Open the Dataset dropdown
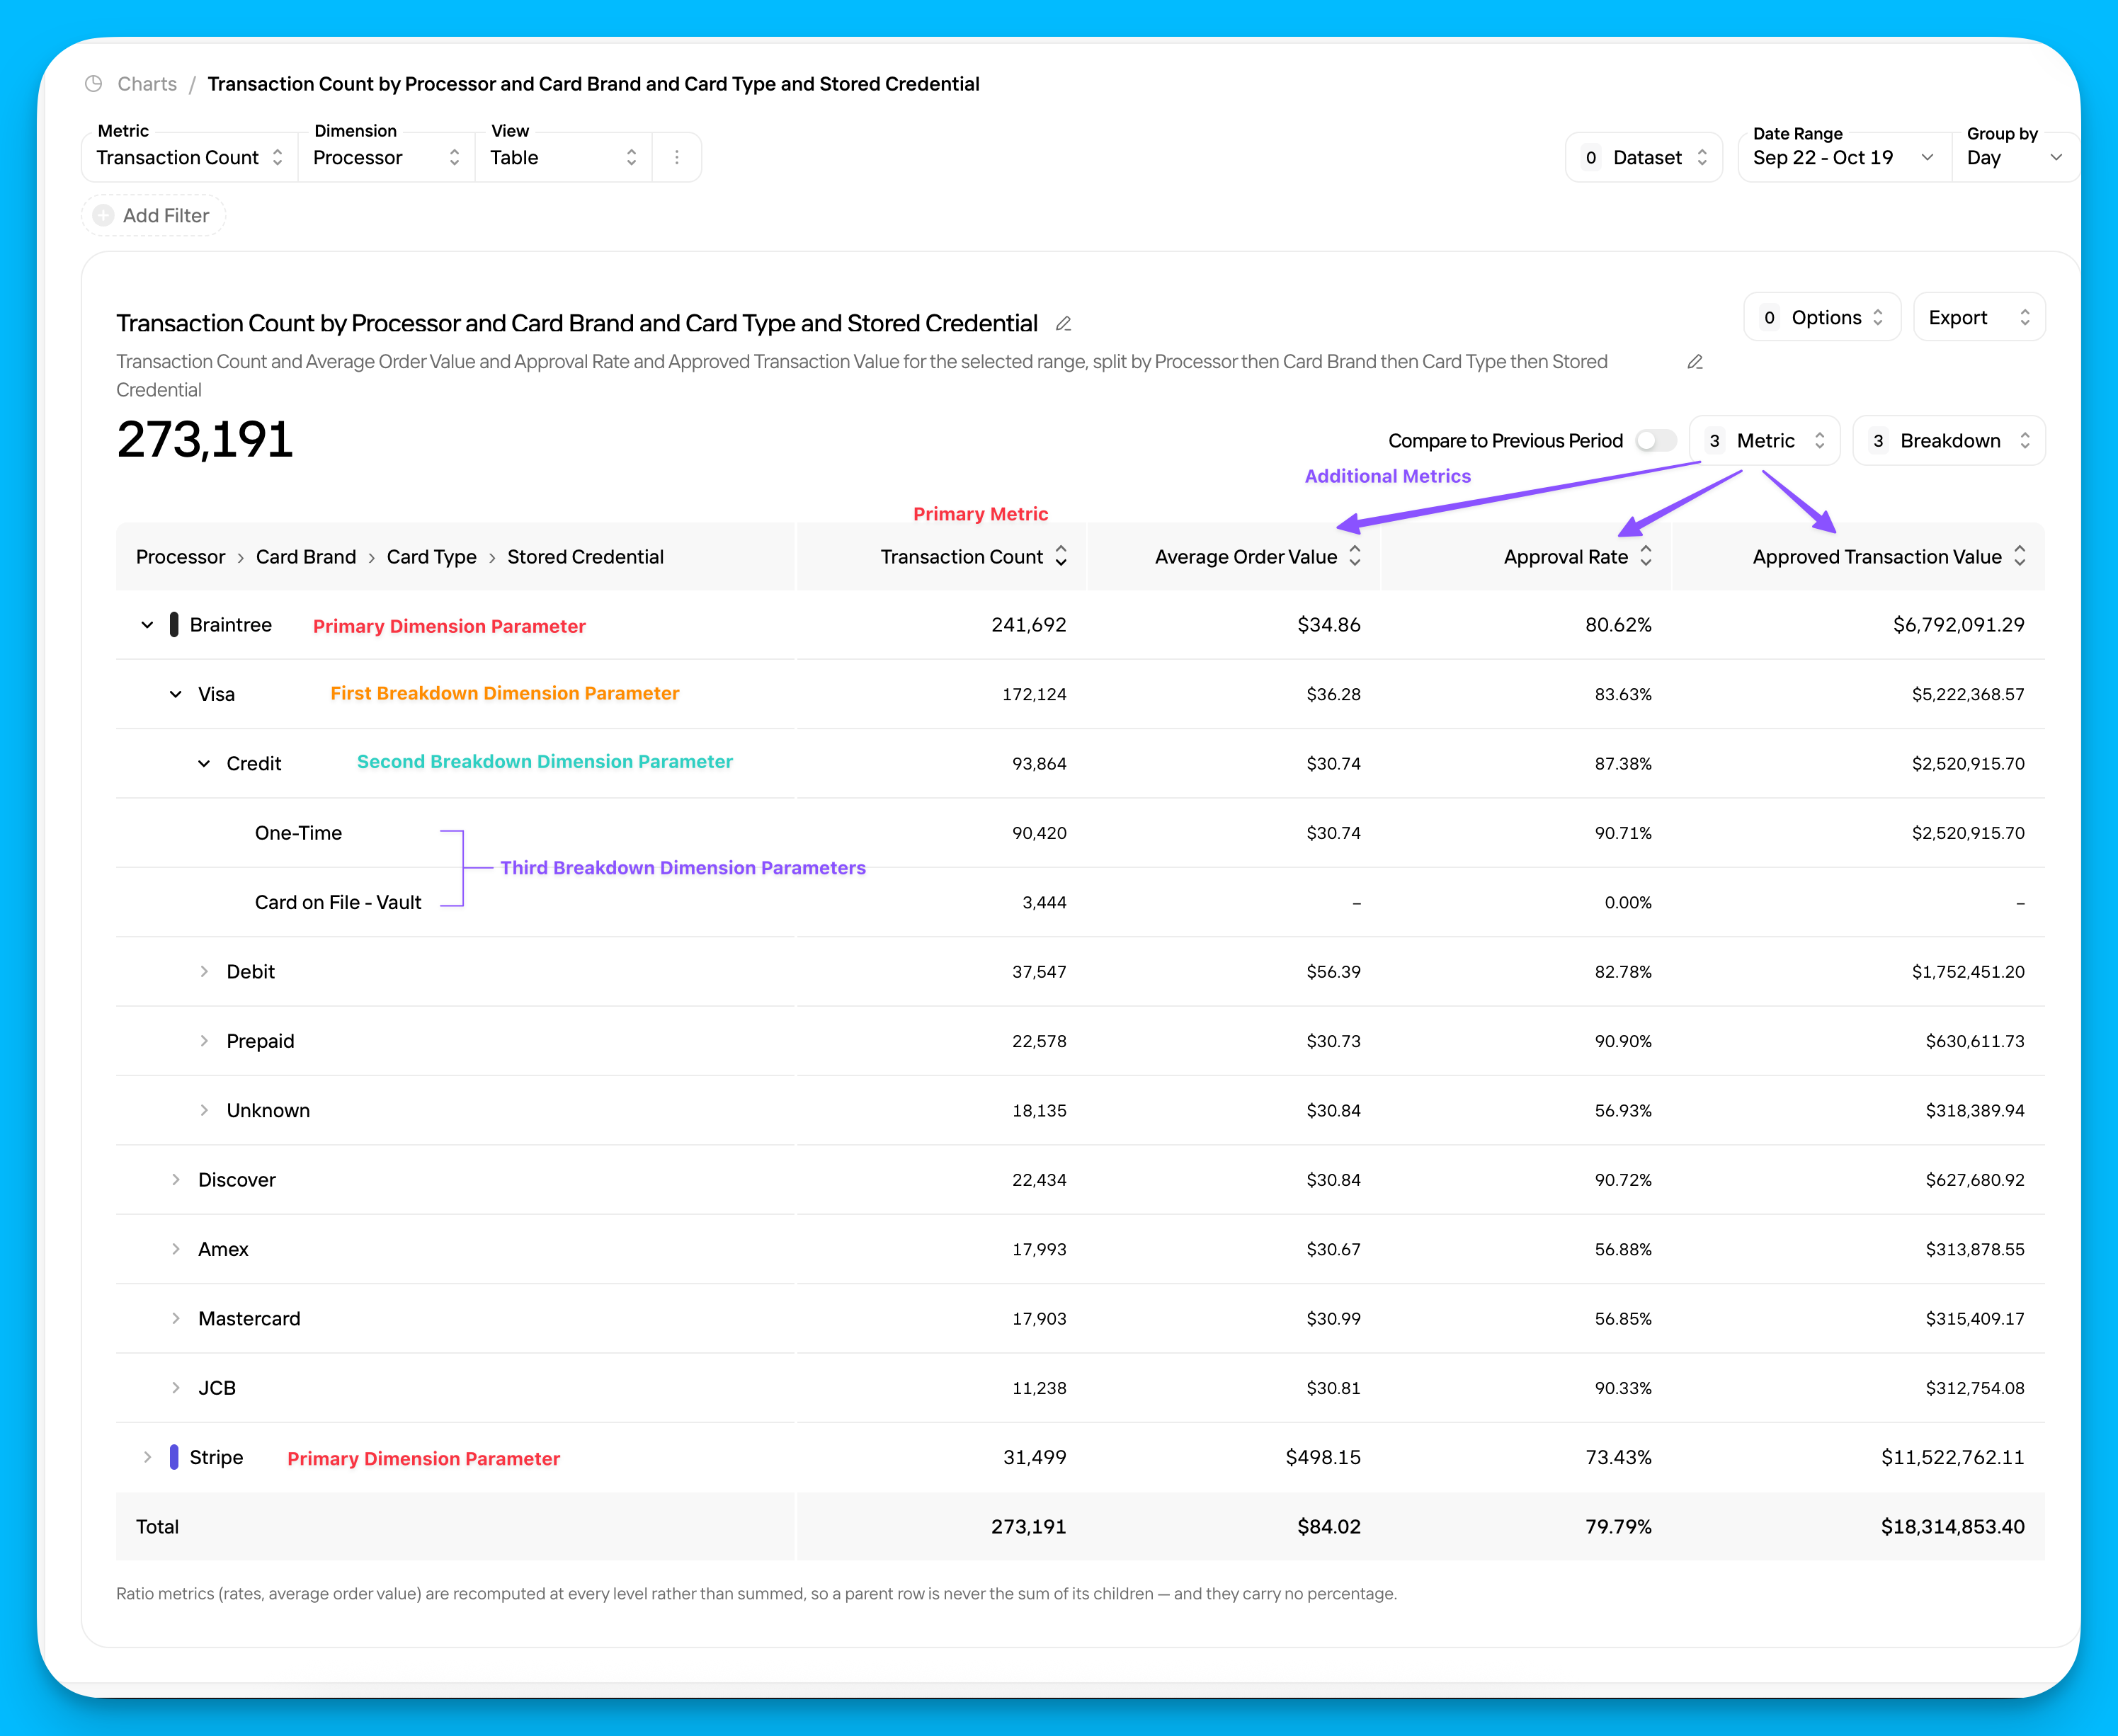This screenshot has width=2118, height=1736. point(1644,157)
